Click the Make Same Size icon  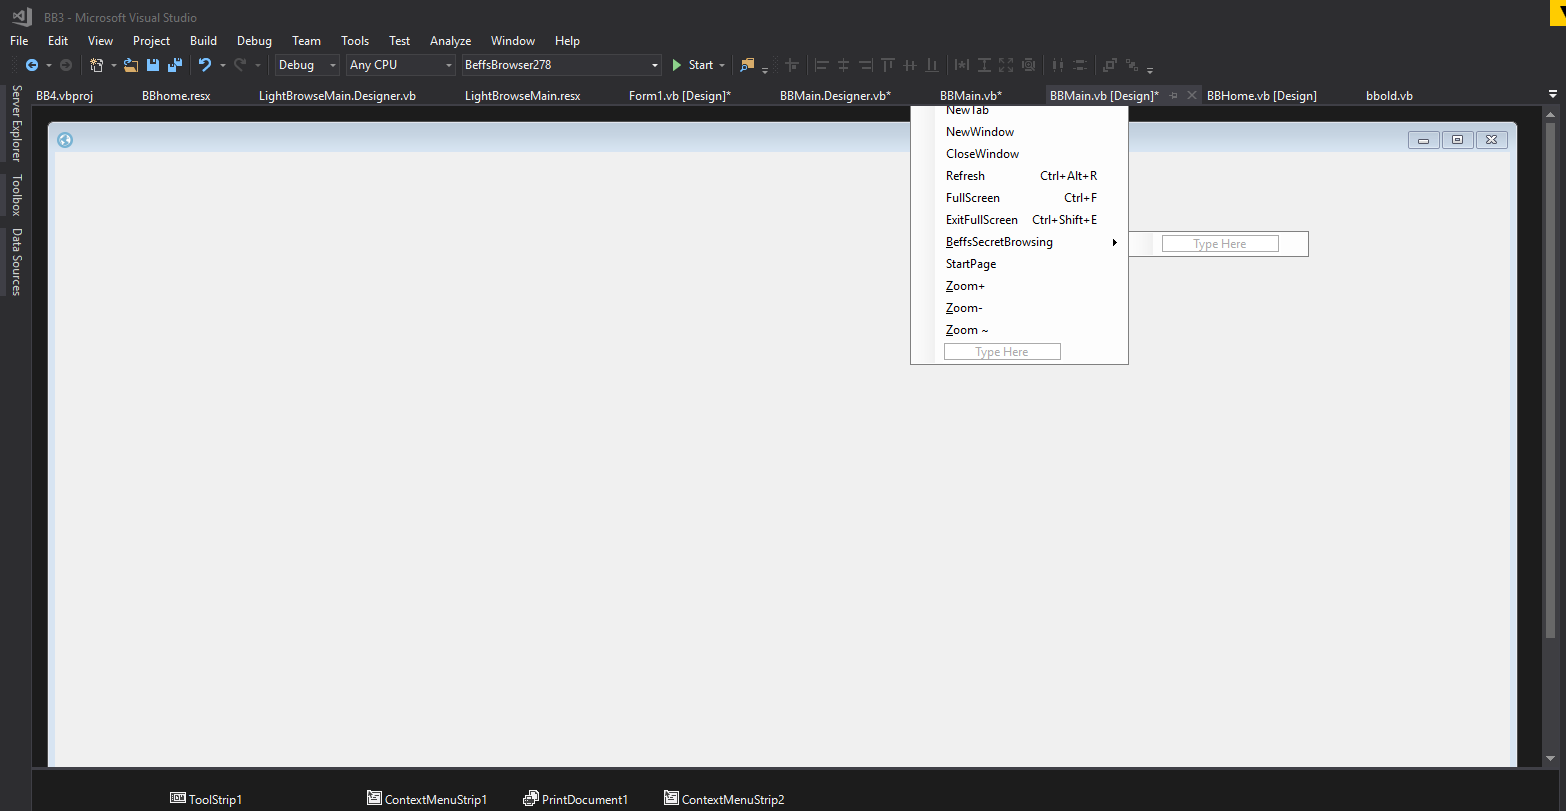coord(1006,65)
